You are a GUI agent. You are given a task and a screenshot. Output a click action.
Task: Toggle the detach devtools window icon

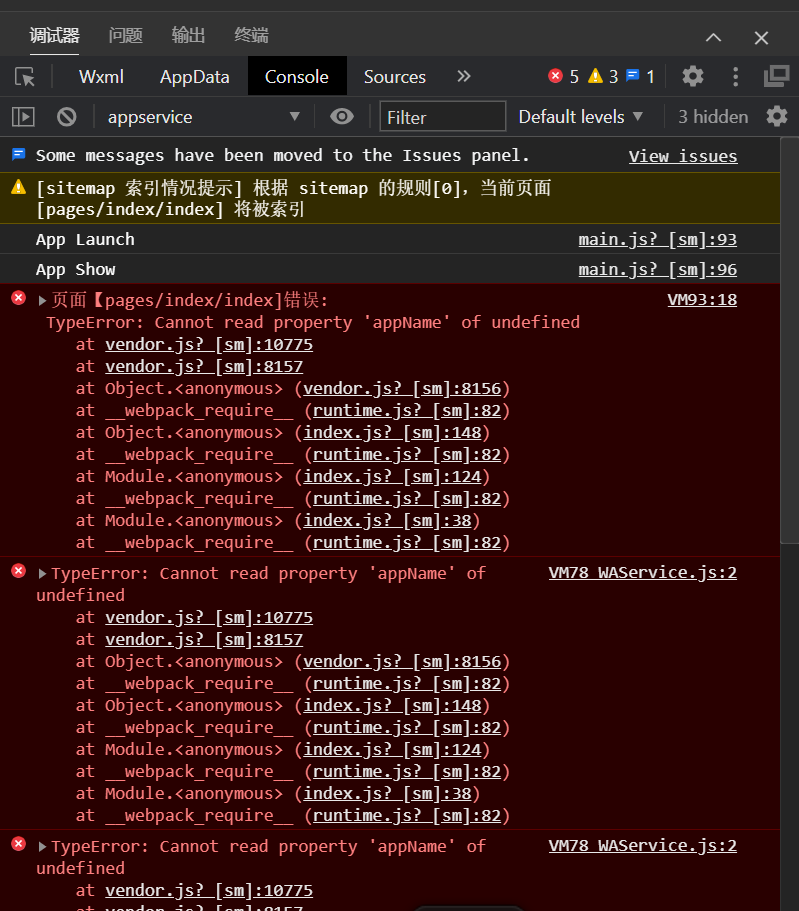point(776,76)
